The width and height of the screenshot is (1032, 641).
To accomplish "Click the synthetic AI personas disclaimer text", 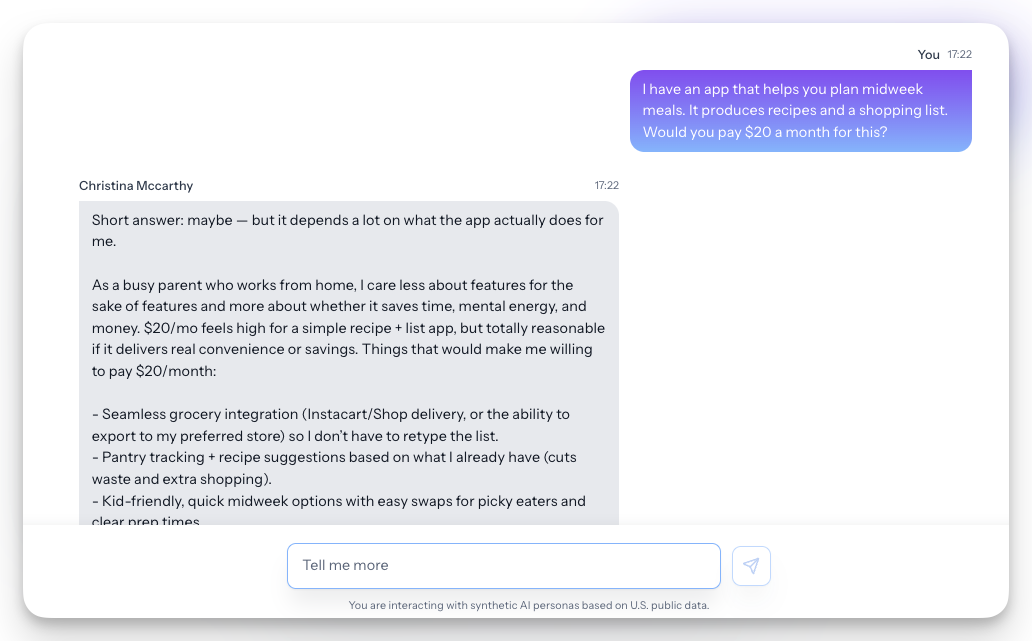I will point(529,605).
